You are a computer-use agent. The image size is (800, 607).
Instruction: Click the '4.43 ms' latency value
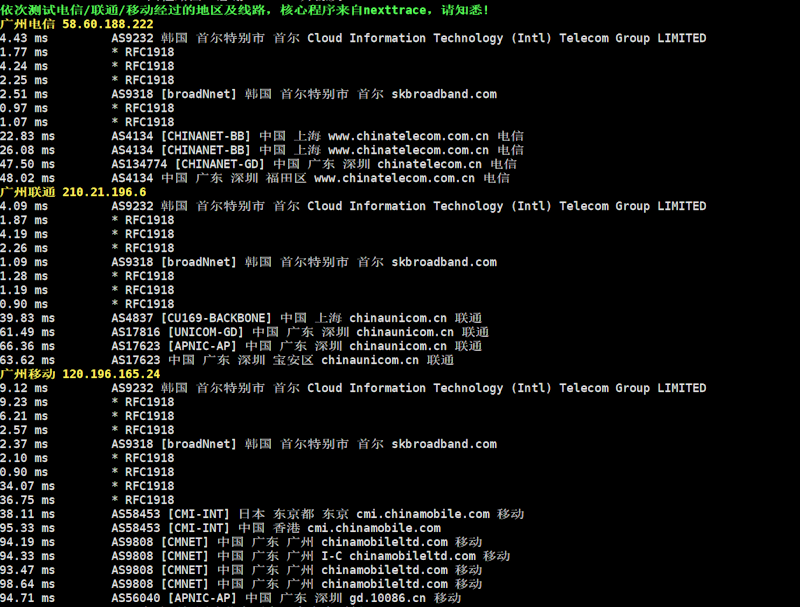click(x=24, y=38)
